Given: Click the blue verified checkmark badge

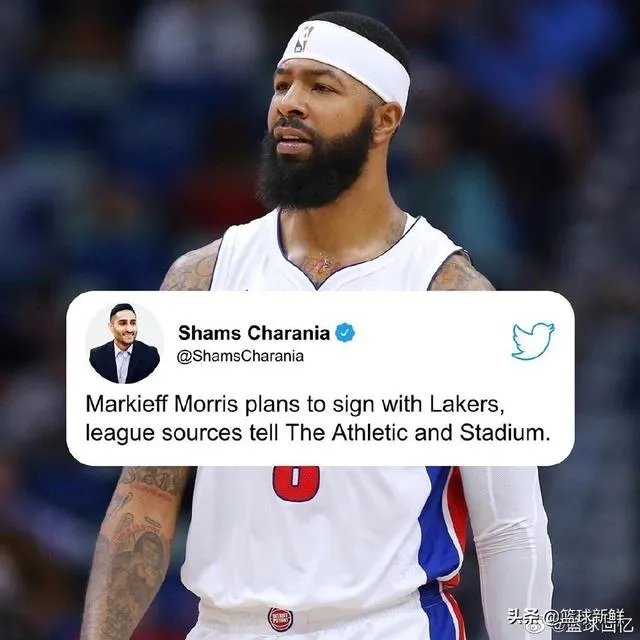Looking at the screenshot, I should [x=345, y=333].
